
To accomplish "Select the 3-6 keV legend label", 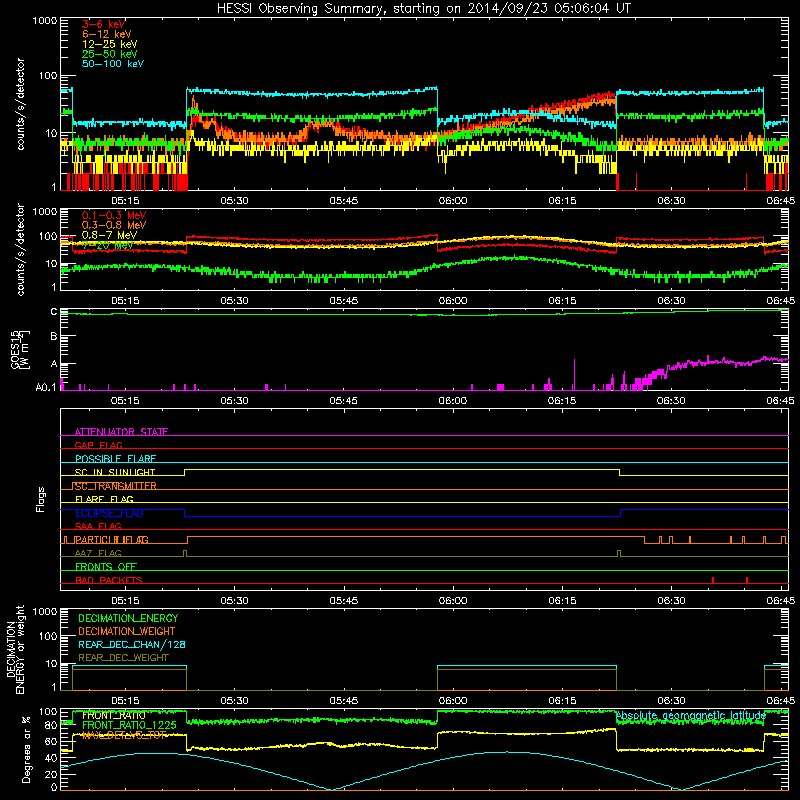I will (x=104, y=24).
